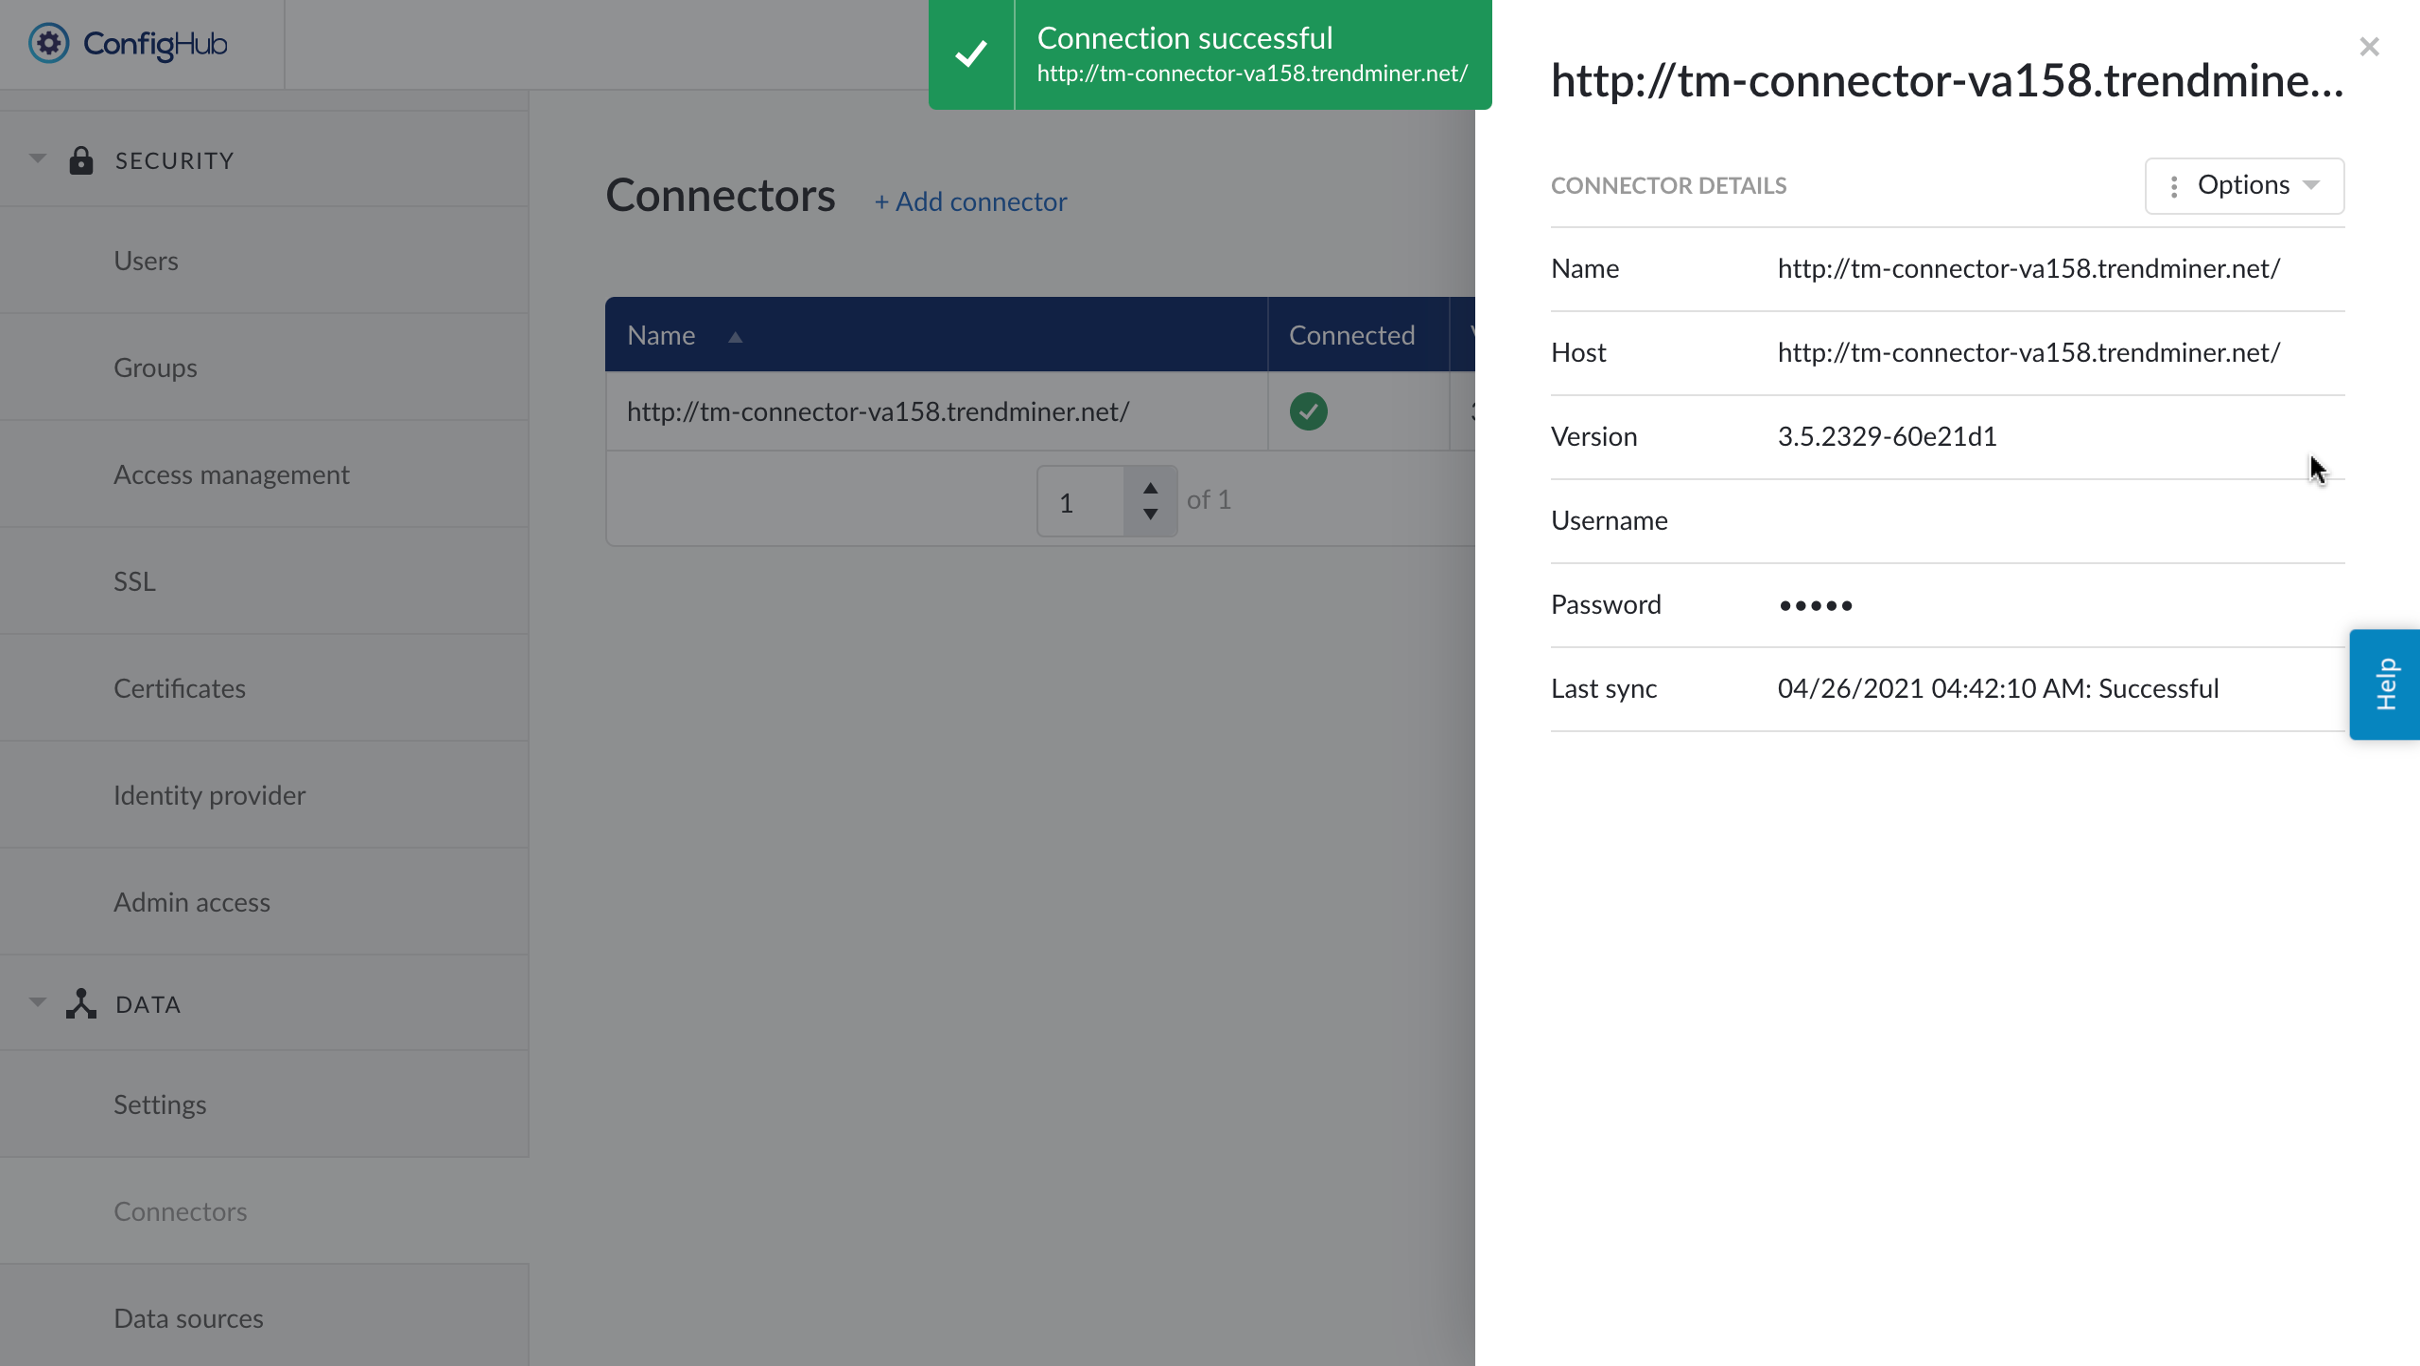2420x1366 pixels.
Task: Collapse the DATA section
Action: [37, 1002]
